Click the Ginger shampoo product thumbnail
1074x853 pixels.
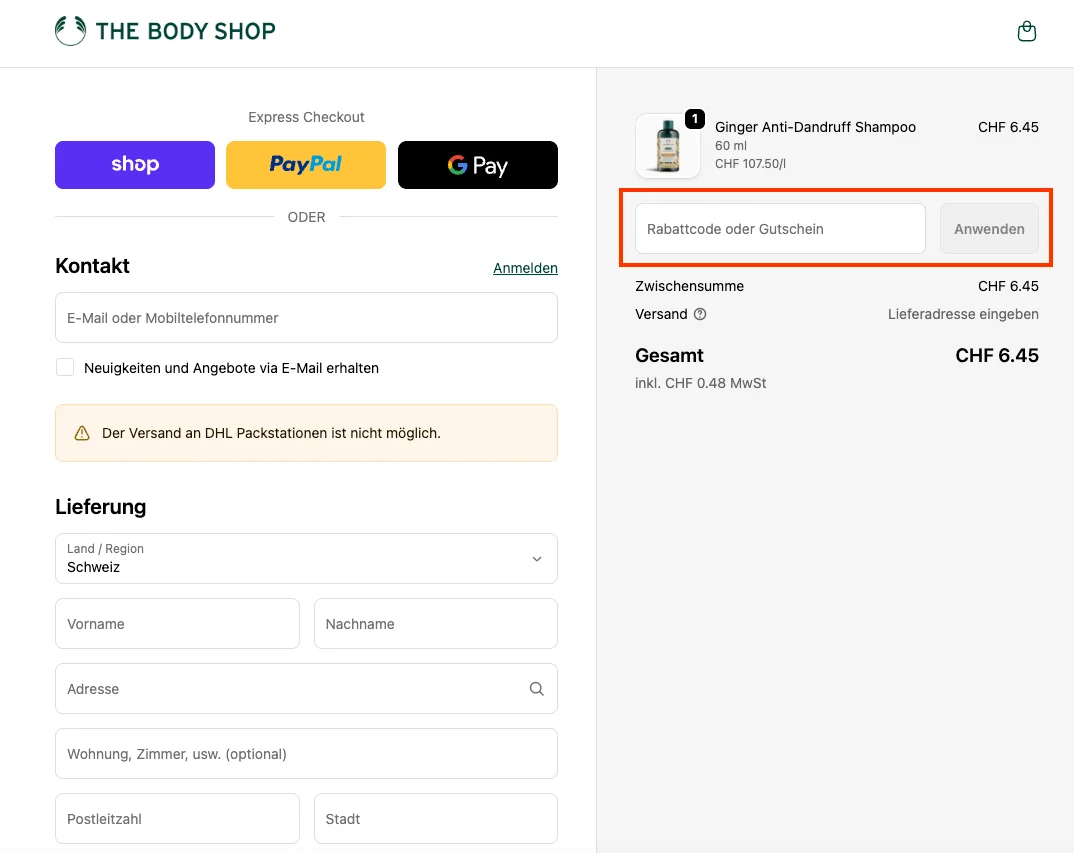coord(668,145)
